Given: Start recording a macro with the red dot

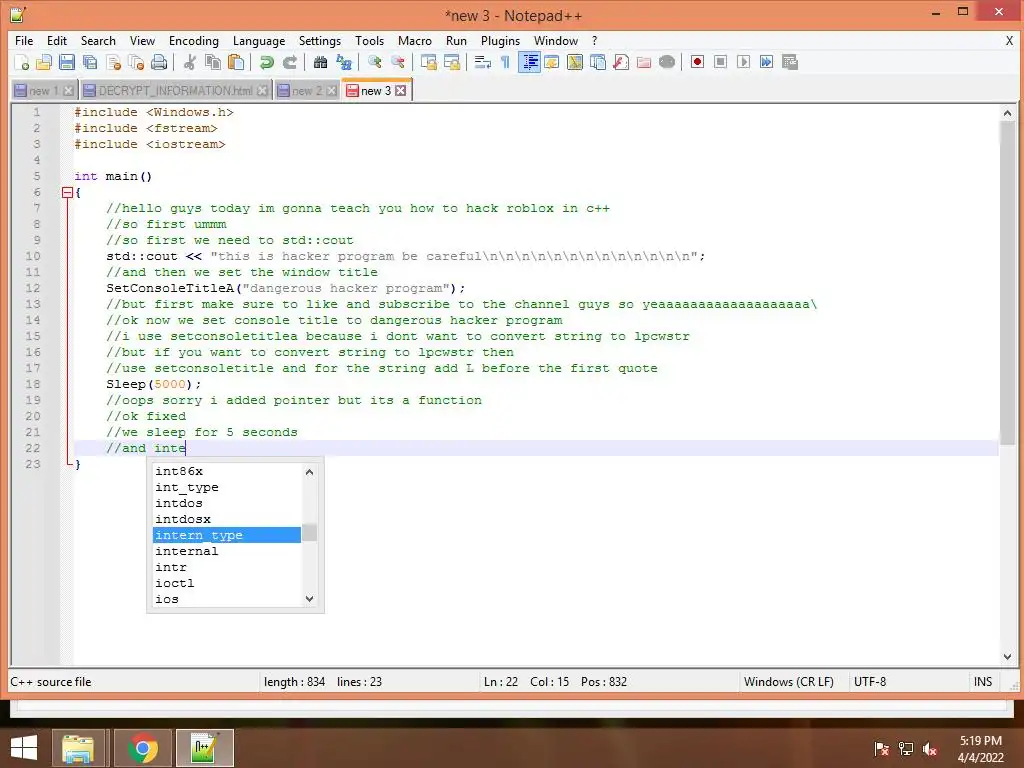Looking at the screenshot, I should 697,62.
